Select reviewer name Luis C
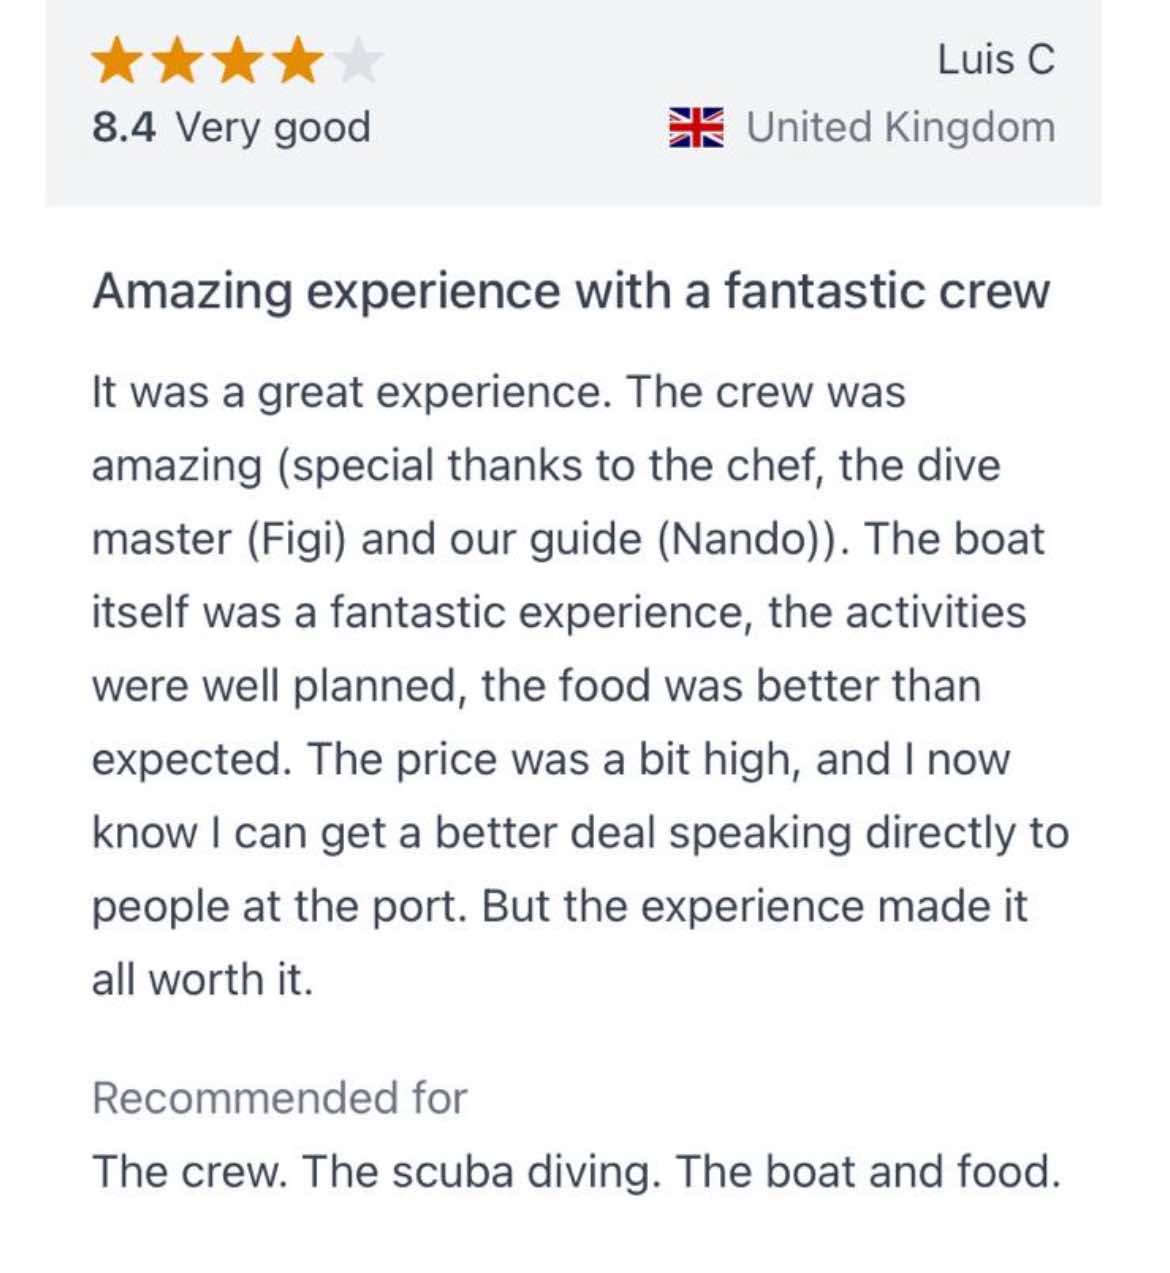Screen dimensions: 1170x1273 (996, 60)
